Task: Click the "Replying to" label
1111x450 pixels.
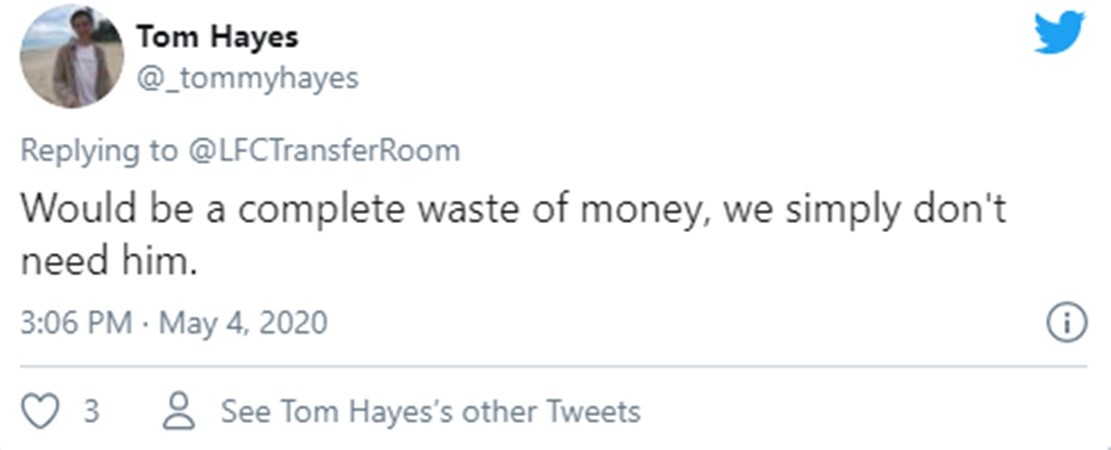Action: (96, 151)
